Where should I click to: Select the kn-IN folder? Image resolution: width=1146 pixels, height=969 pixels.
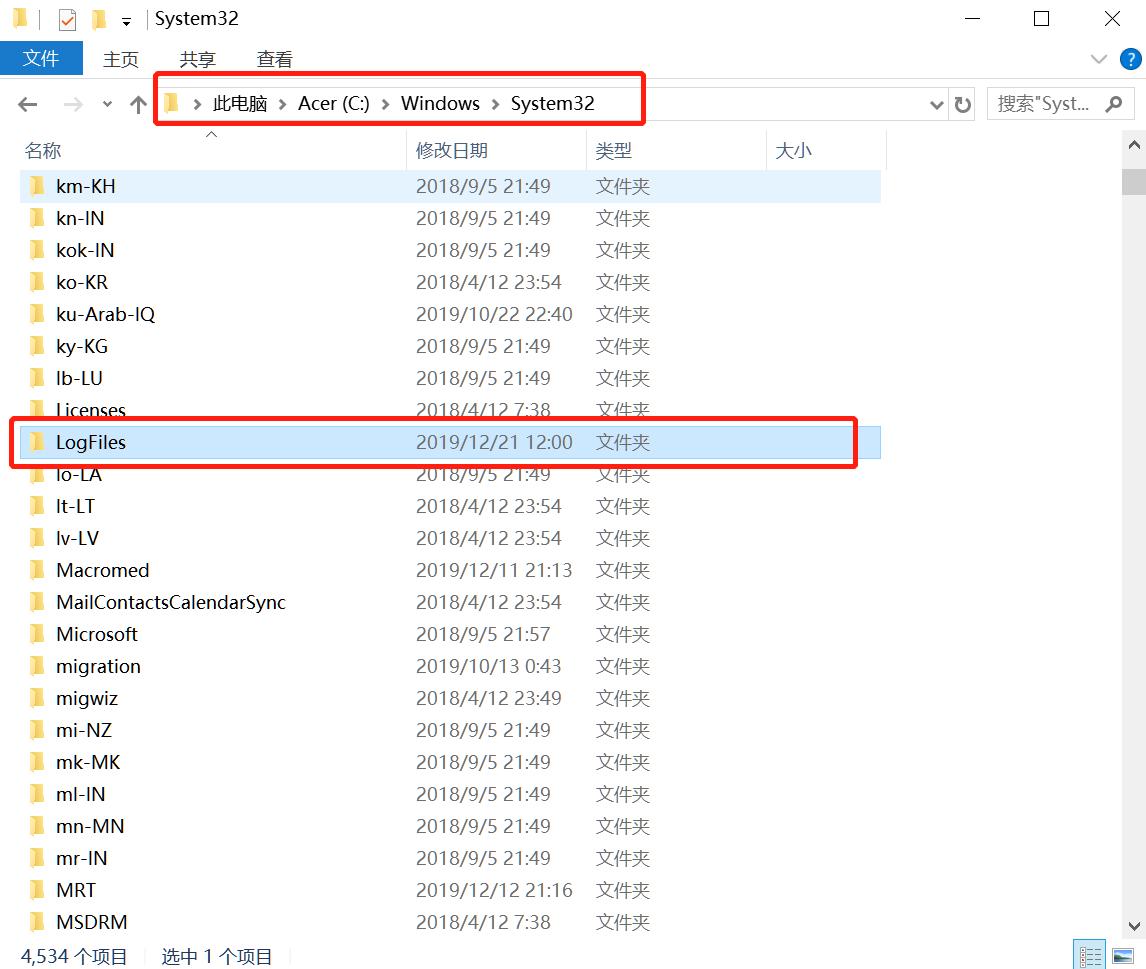pos(450,218)
